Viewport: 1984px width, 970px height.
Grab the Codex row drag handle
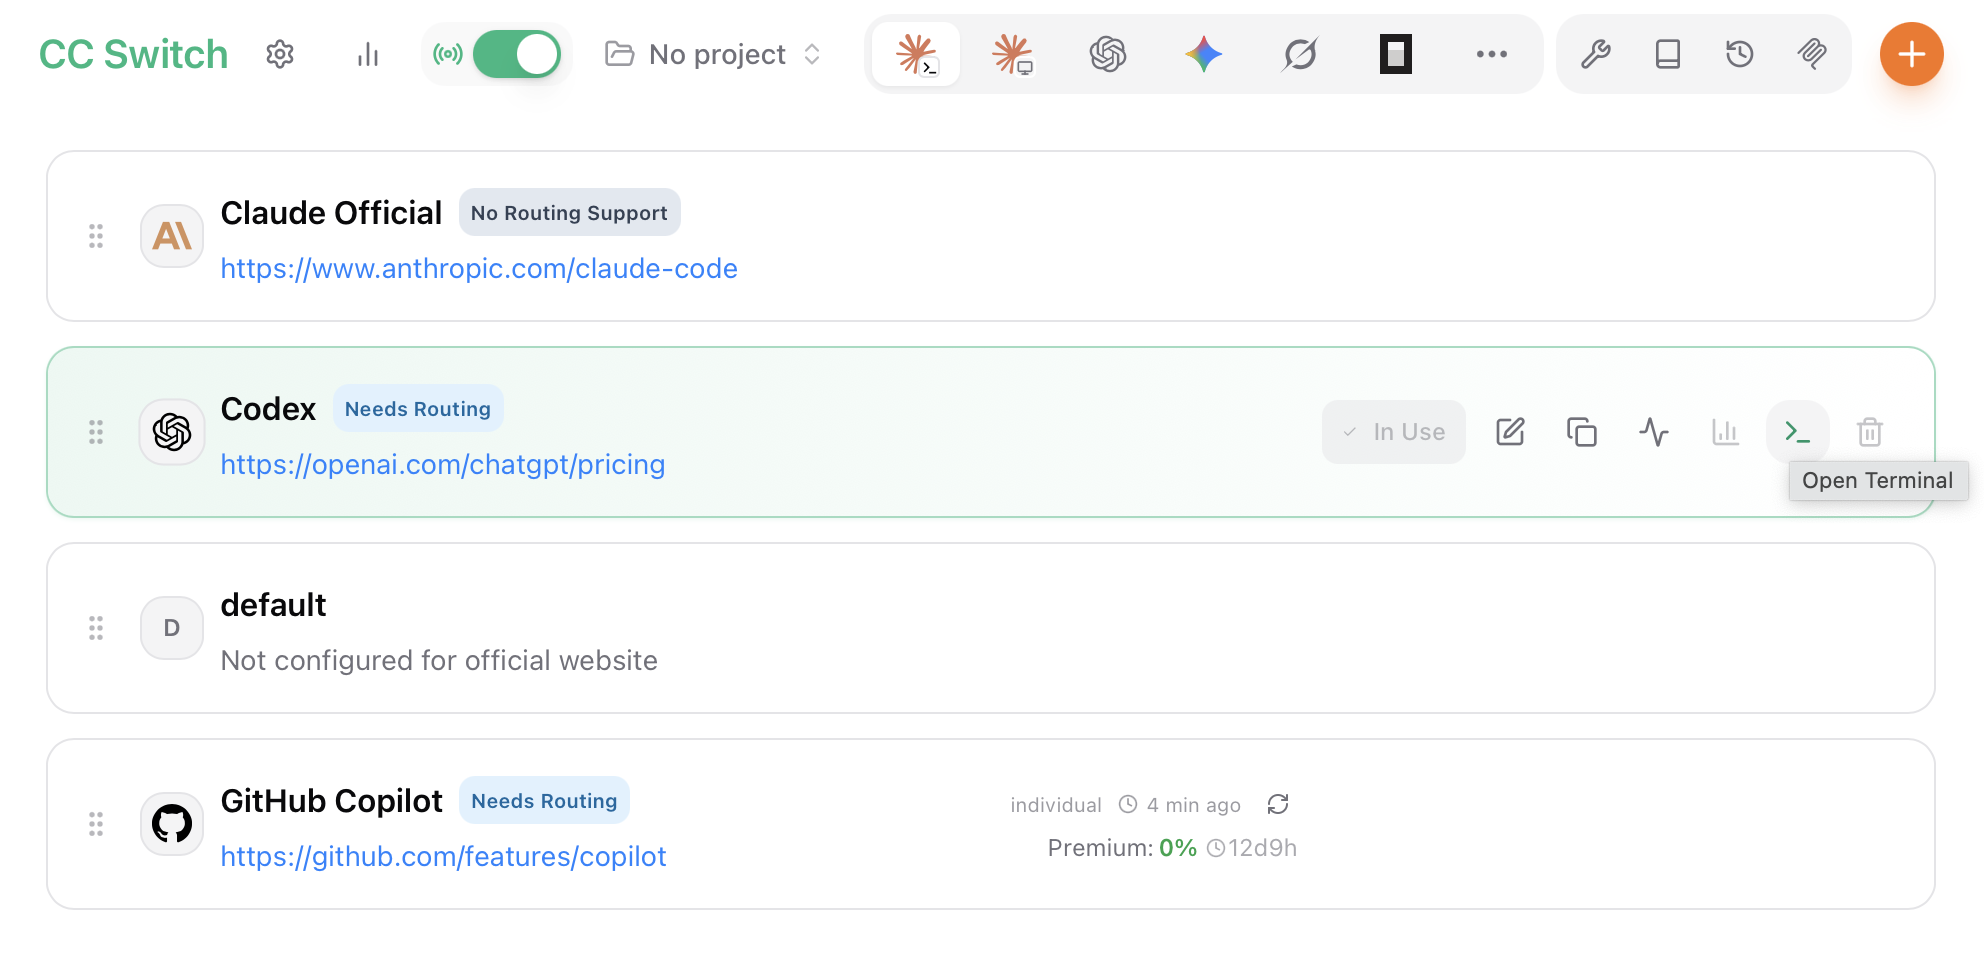pos(96,432)
